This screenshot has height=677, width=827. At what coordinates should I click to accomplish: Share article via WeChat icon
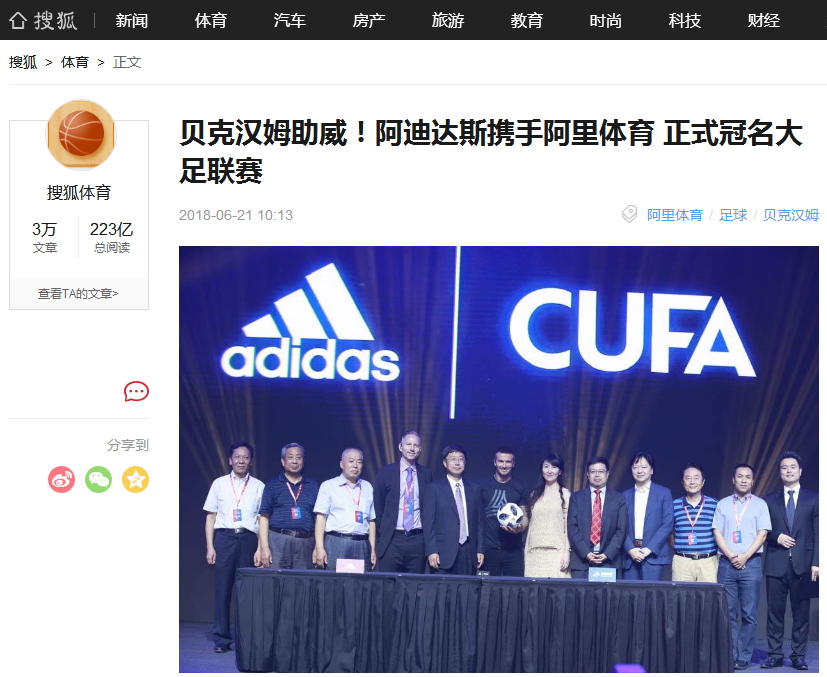(99, 479)
